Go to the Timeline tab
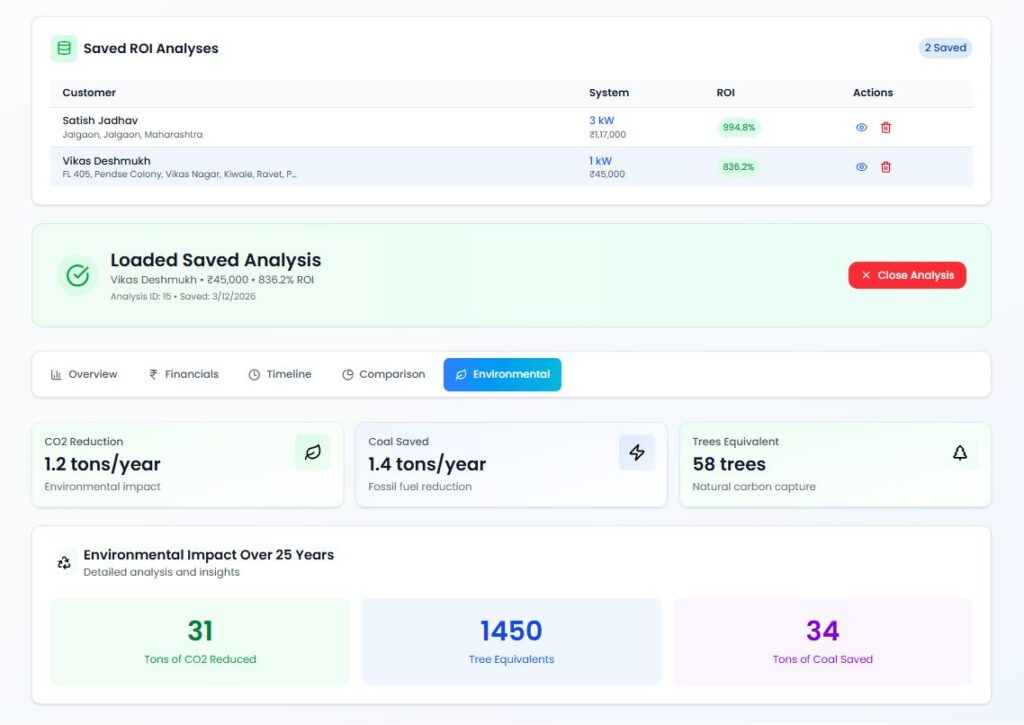This screenshot has width=1024, height=725. click(280, 374)
